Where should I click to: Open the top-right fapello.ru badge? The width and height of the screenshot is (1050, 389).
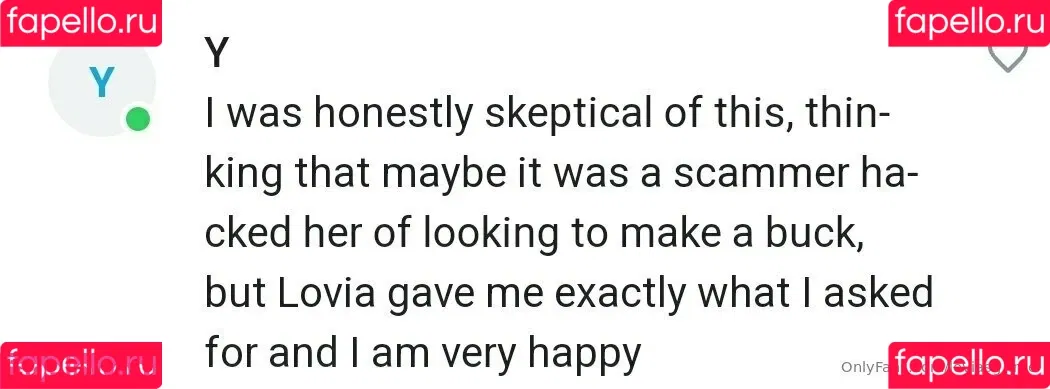point(969,23)
